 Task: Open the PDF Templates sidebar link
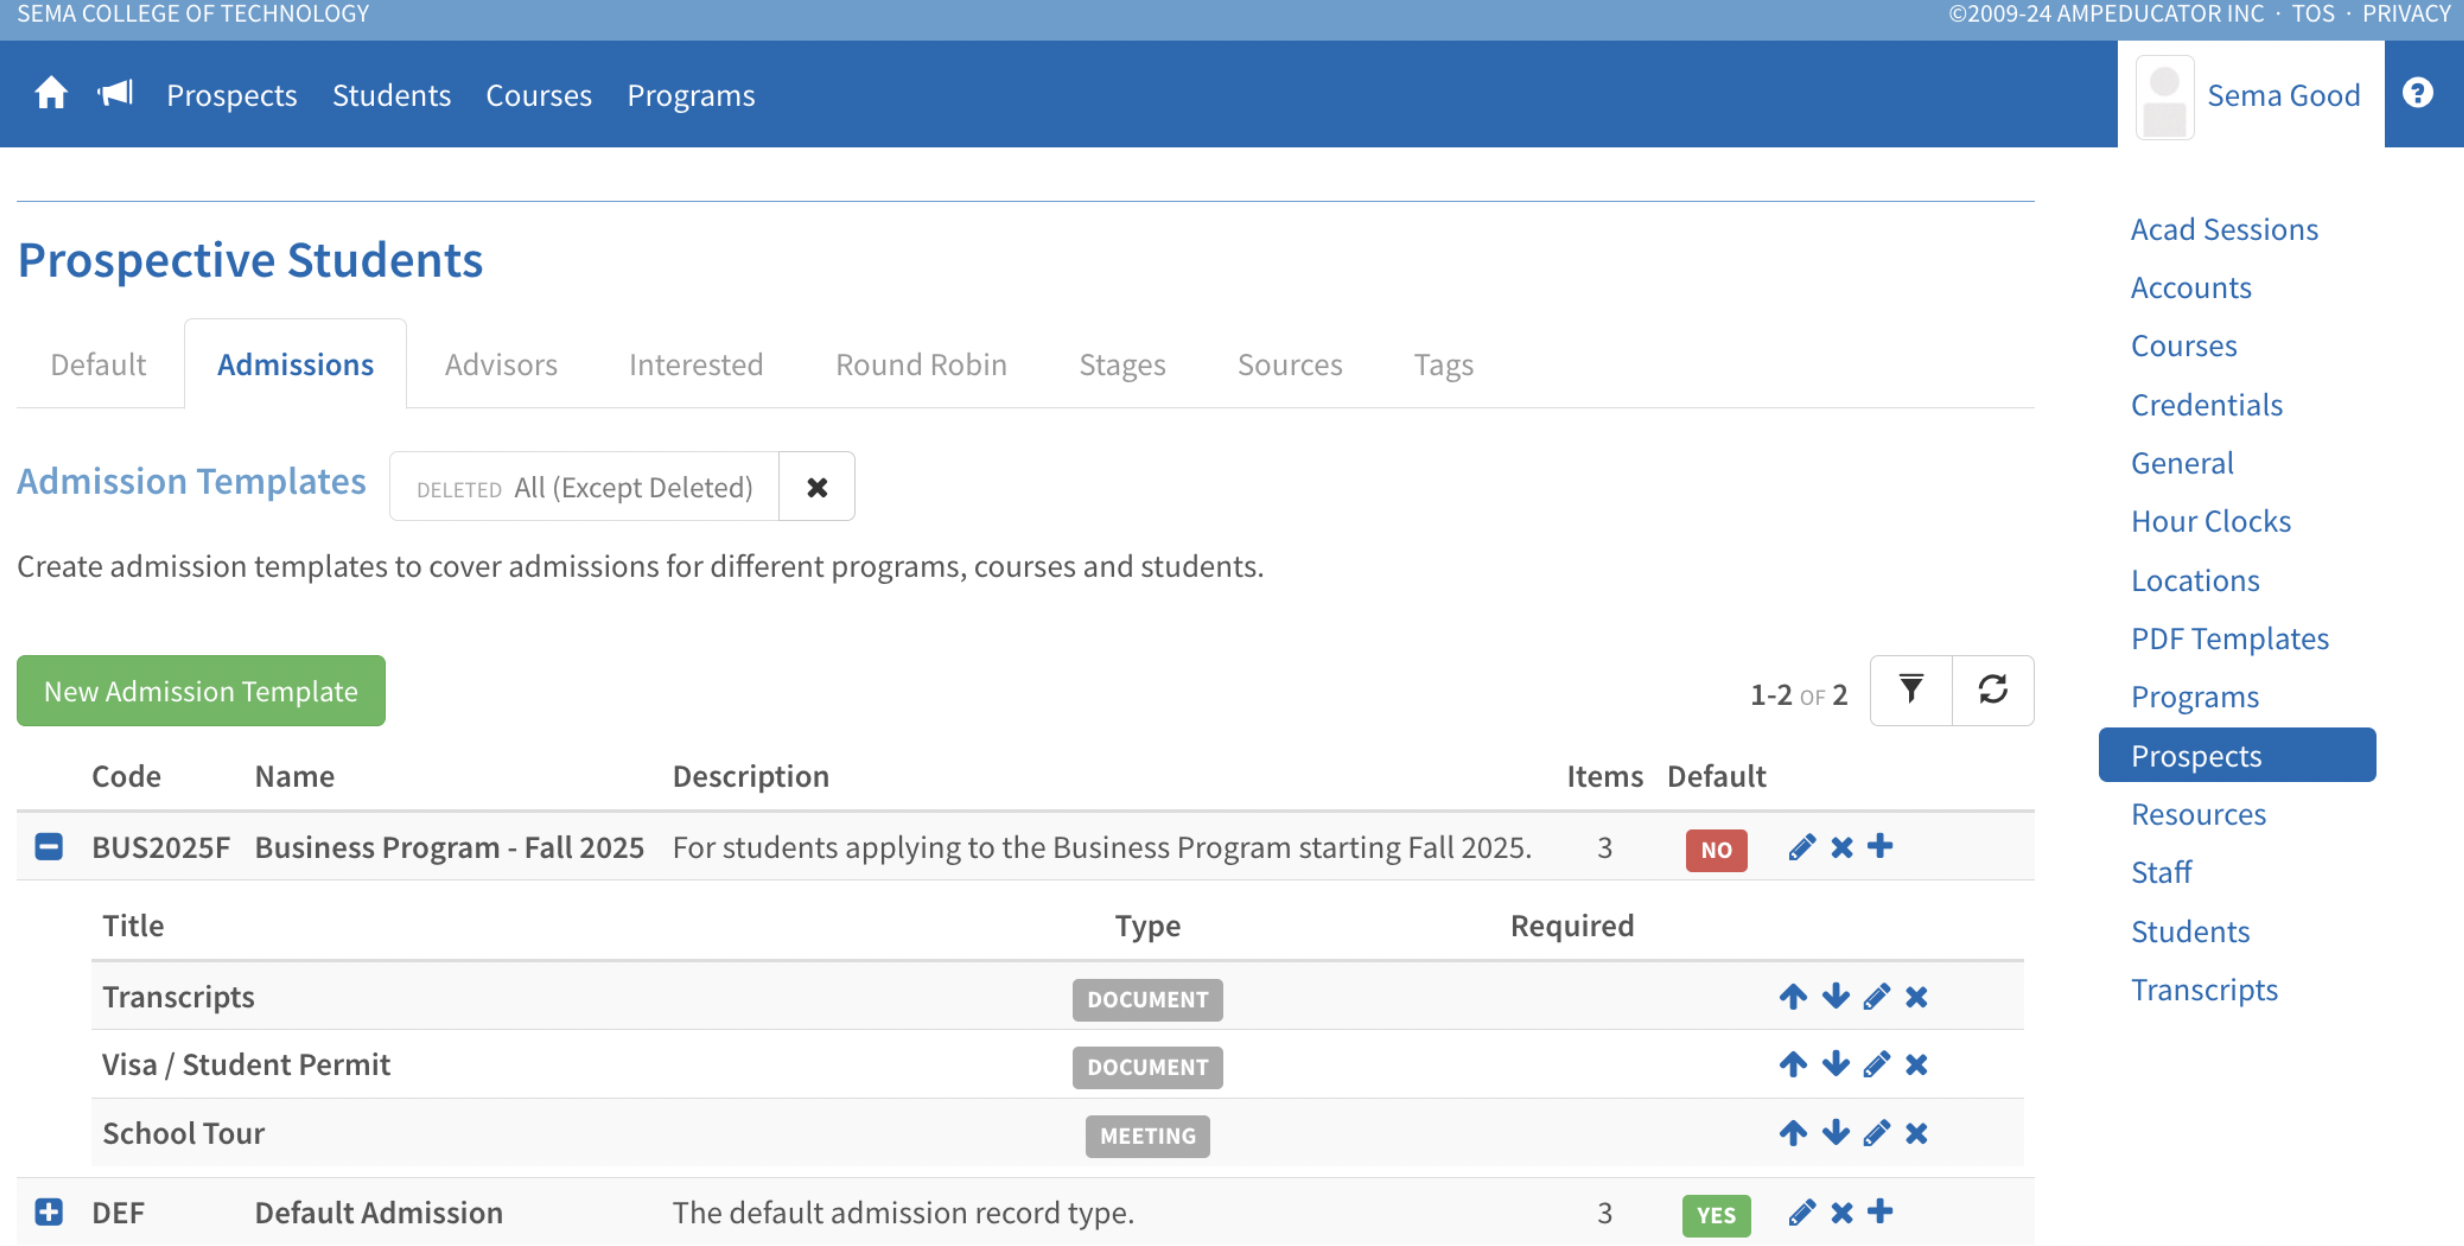tap(2229, 638)
